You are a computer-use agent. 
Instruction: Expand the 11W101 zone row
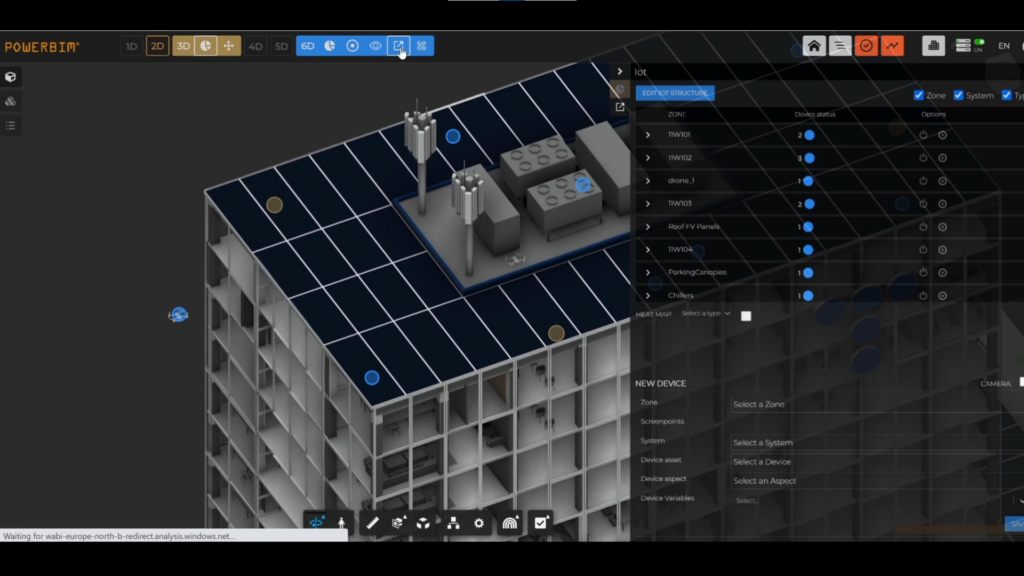(648, 135)
